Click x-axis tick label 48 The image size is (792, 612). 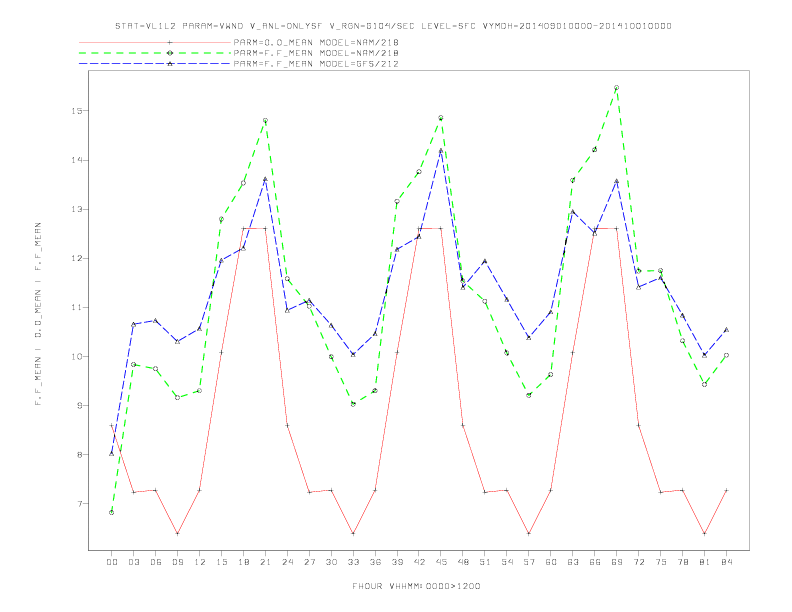(463, 562)
